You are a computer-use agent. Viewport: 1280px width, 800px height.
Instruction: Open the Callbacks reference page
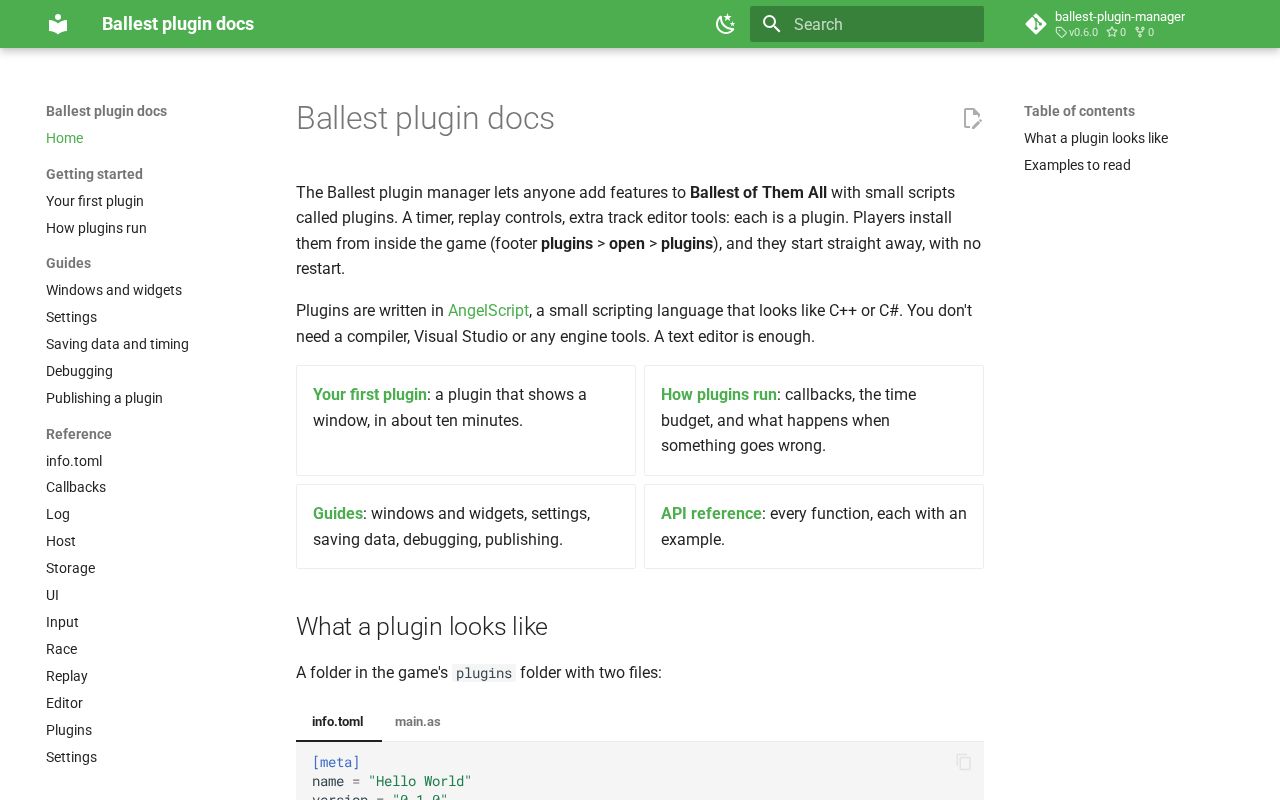[76, 487]
